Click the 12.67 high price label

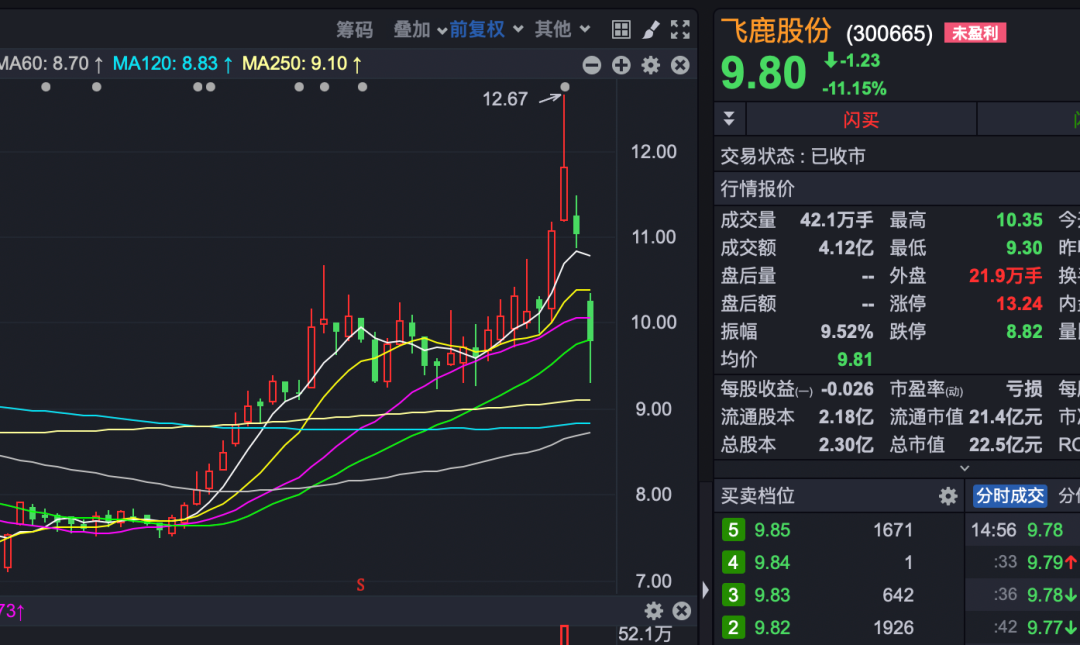pos(505,99)
